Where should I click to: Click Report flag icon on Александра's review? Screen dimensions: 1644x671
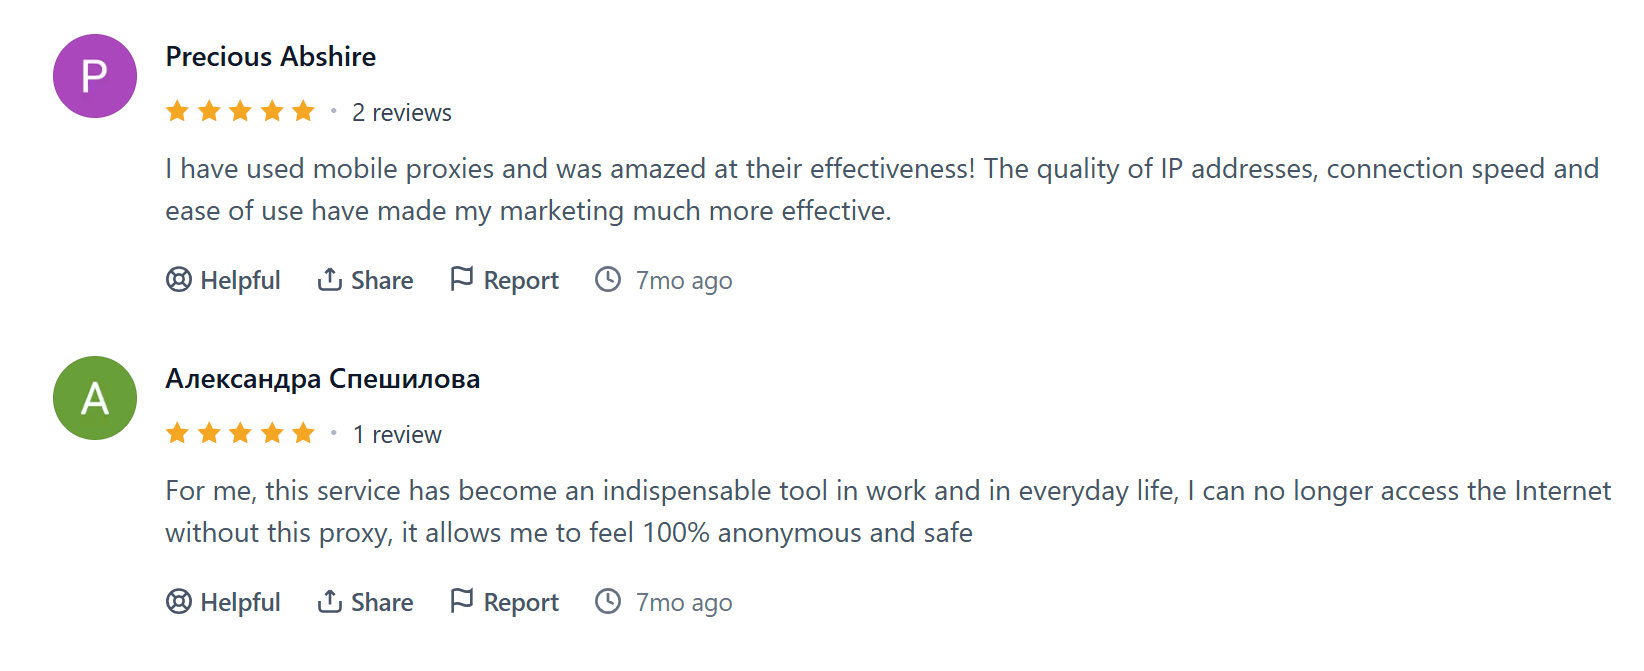(461, 601)
